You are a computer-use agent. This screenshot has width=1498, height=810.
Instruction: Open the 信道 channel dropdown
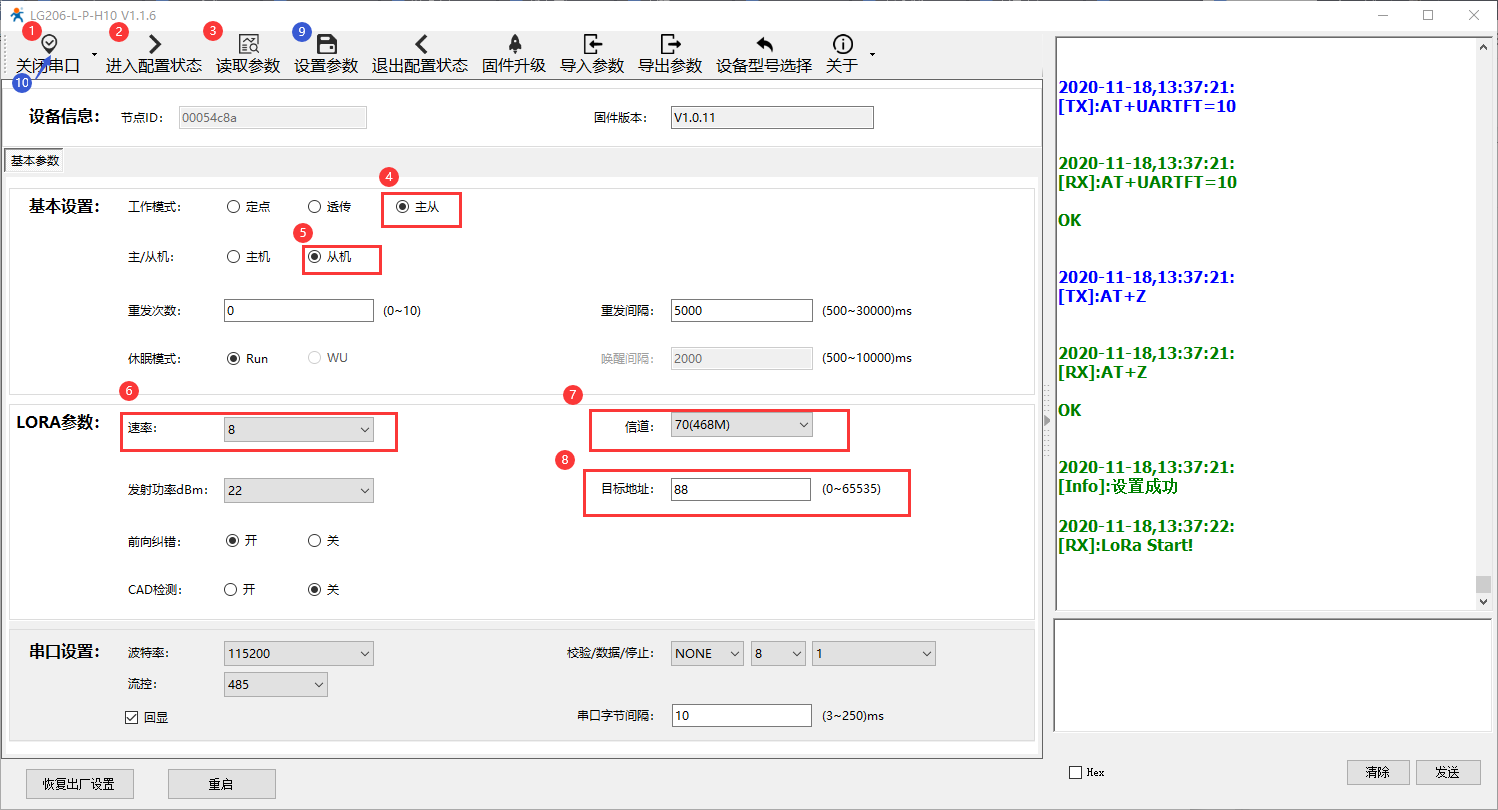(x=740, y=425)
